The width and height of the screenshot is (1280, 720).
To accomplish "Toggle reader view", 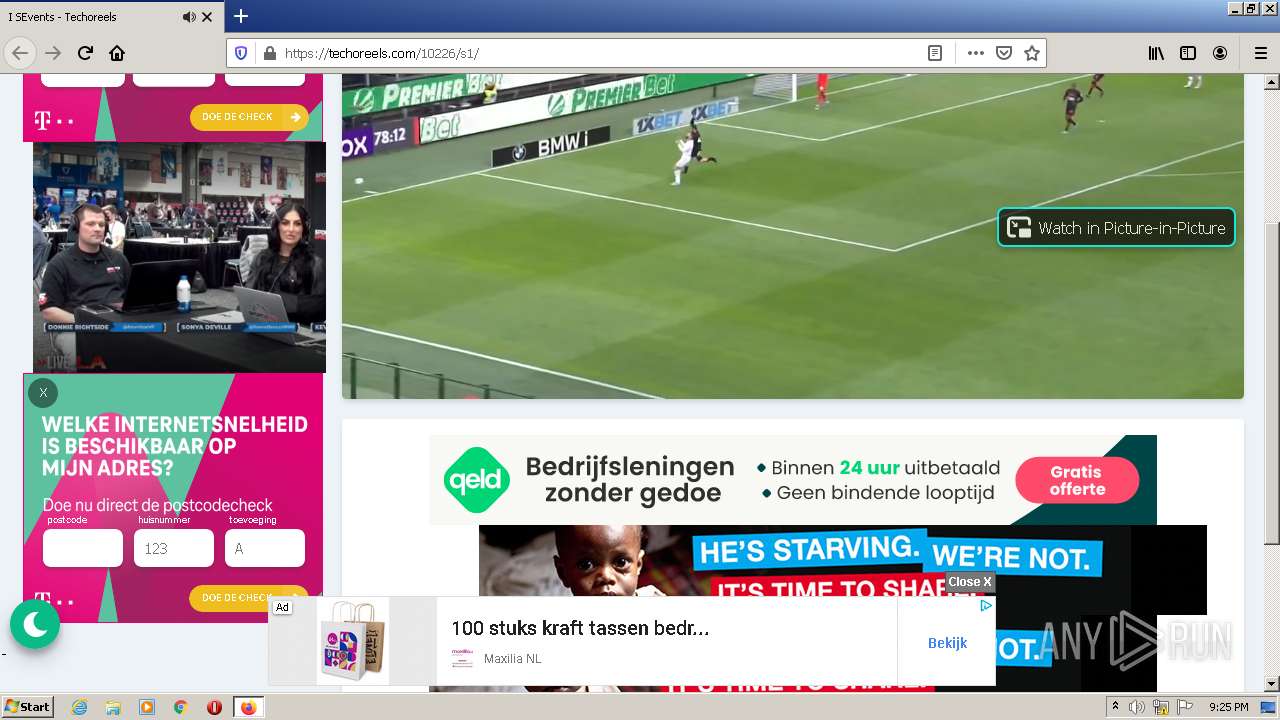I will pos(935,53).
